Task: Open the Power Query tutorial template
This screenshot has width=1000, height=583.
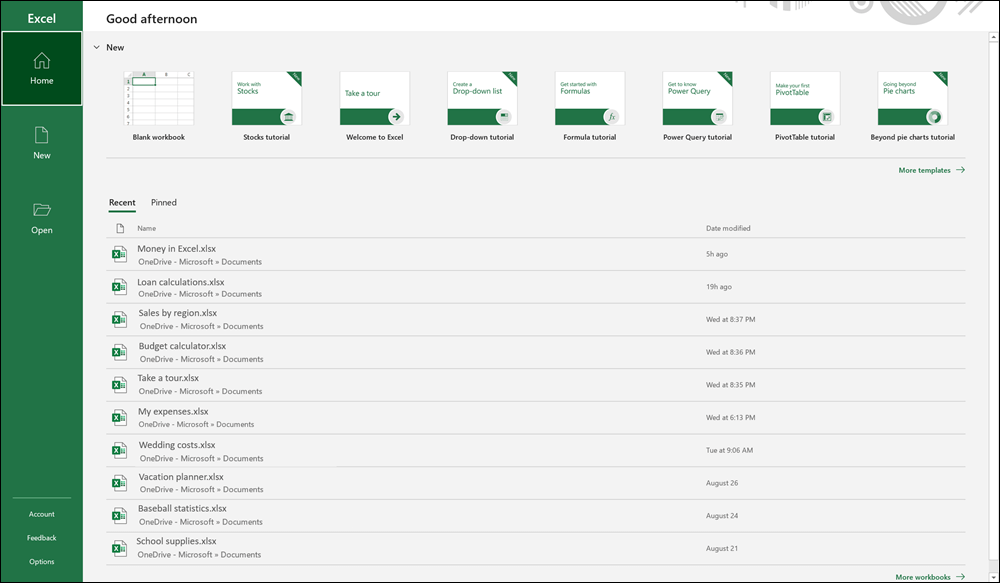Action: pos(698,106)
